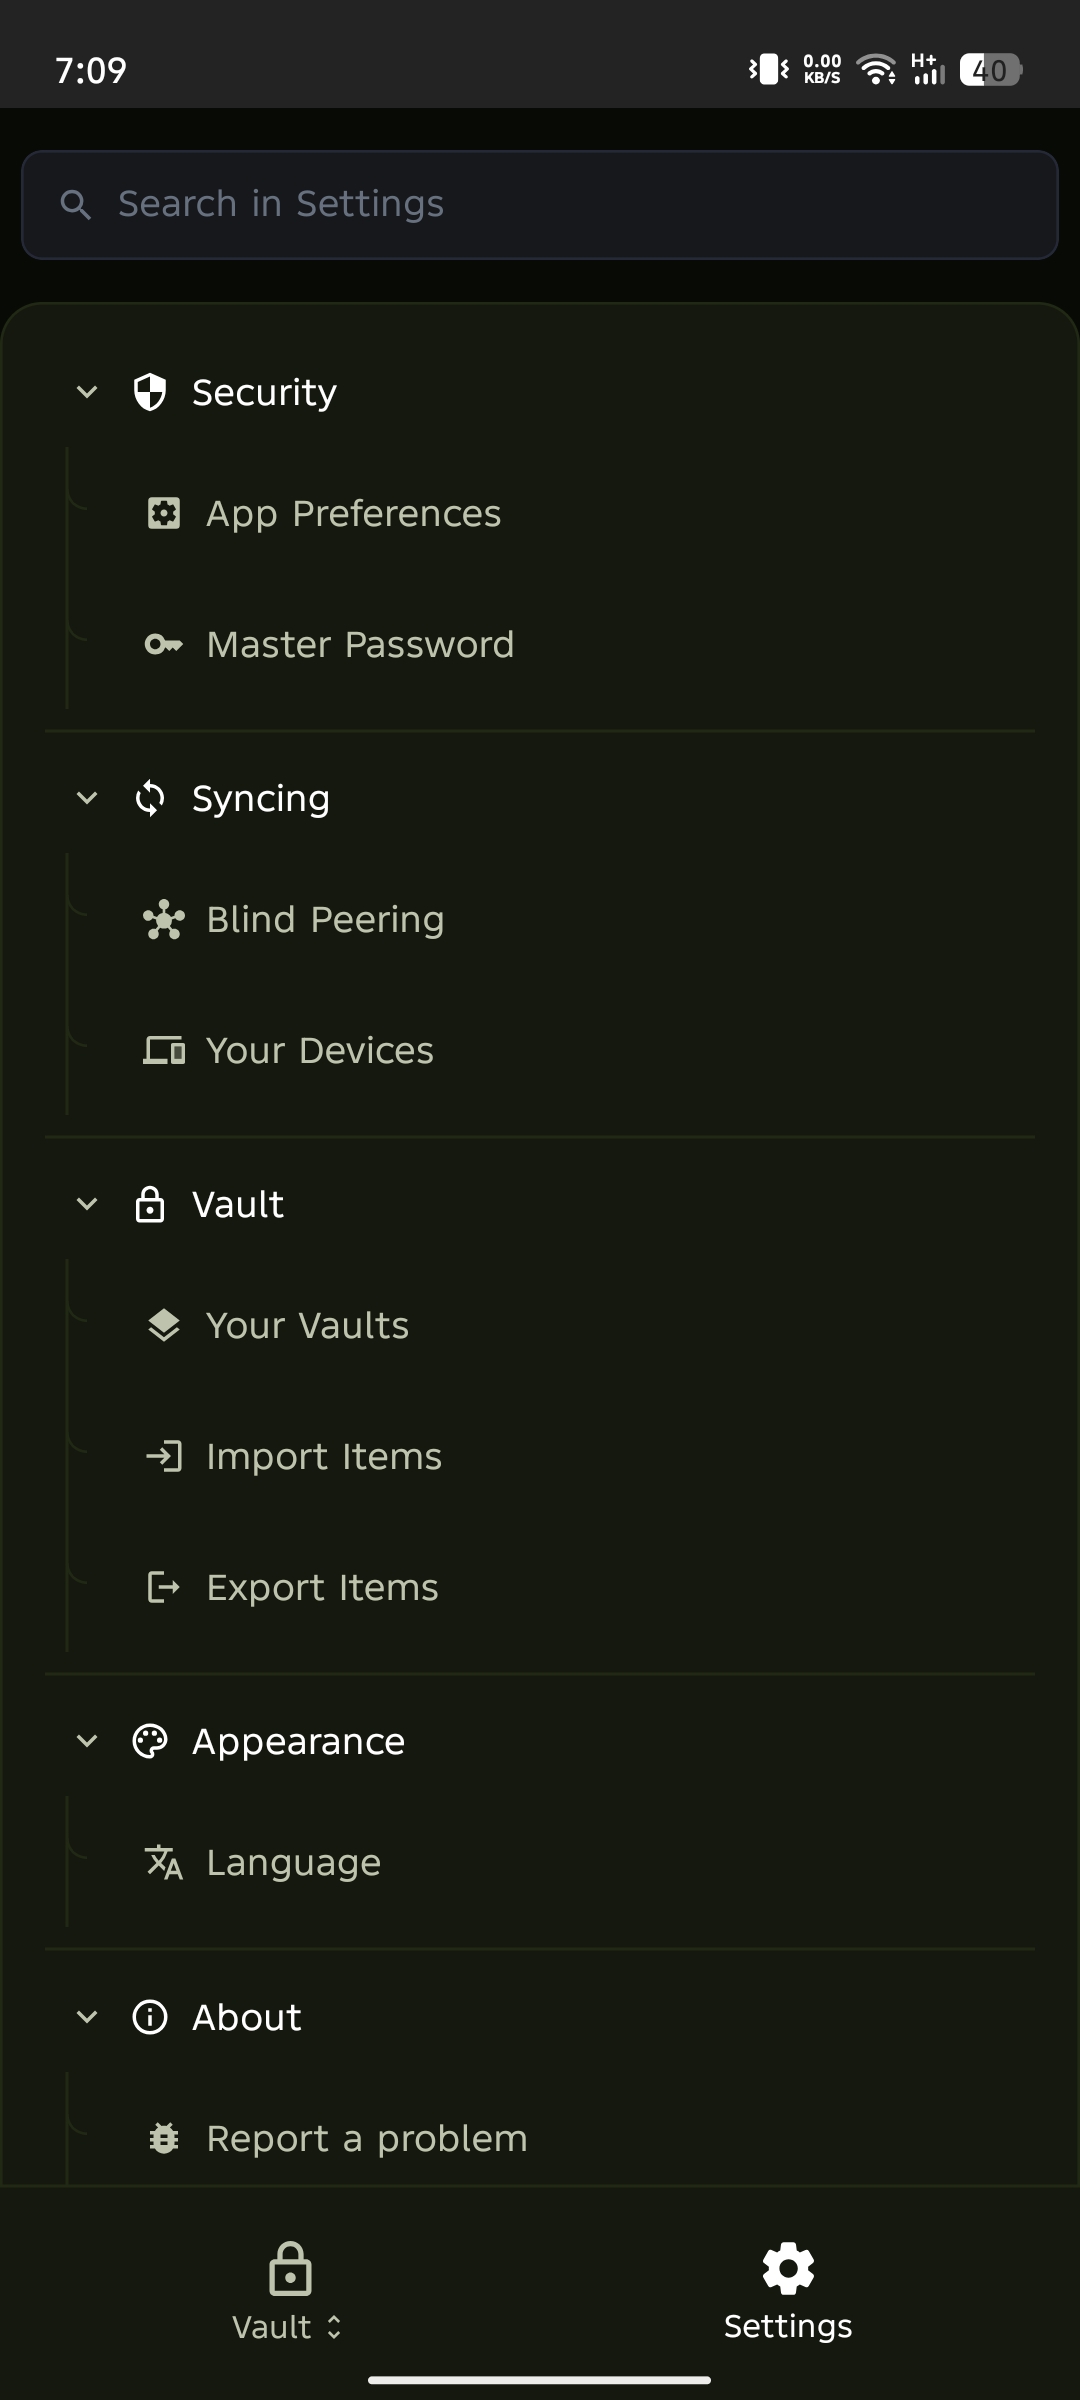Open Language settings via translate icon
The height and width of the screenshot is (2400, 1080).
tap(164, 1862)
